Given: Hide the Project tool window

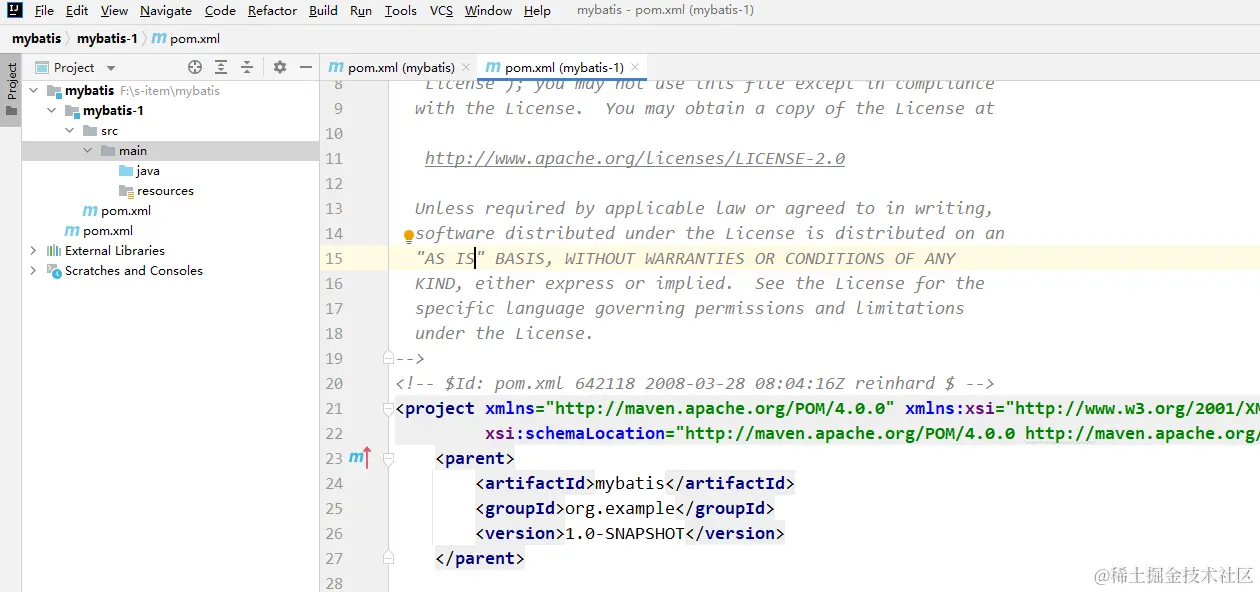Looking at the screenshot, I should point(306,67).
